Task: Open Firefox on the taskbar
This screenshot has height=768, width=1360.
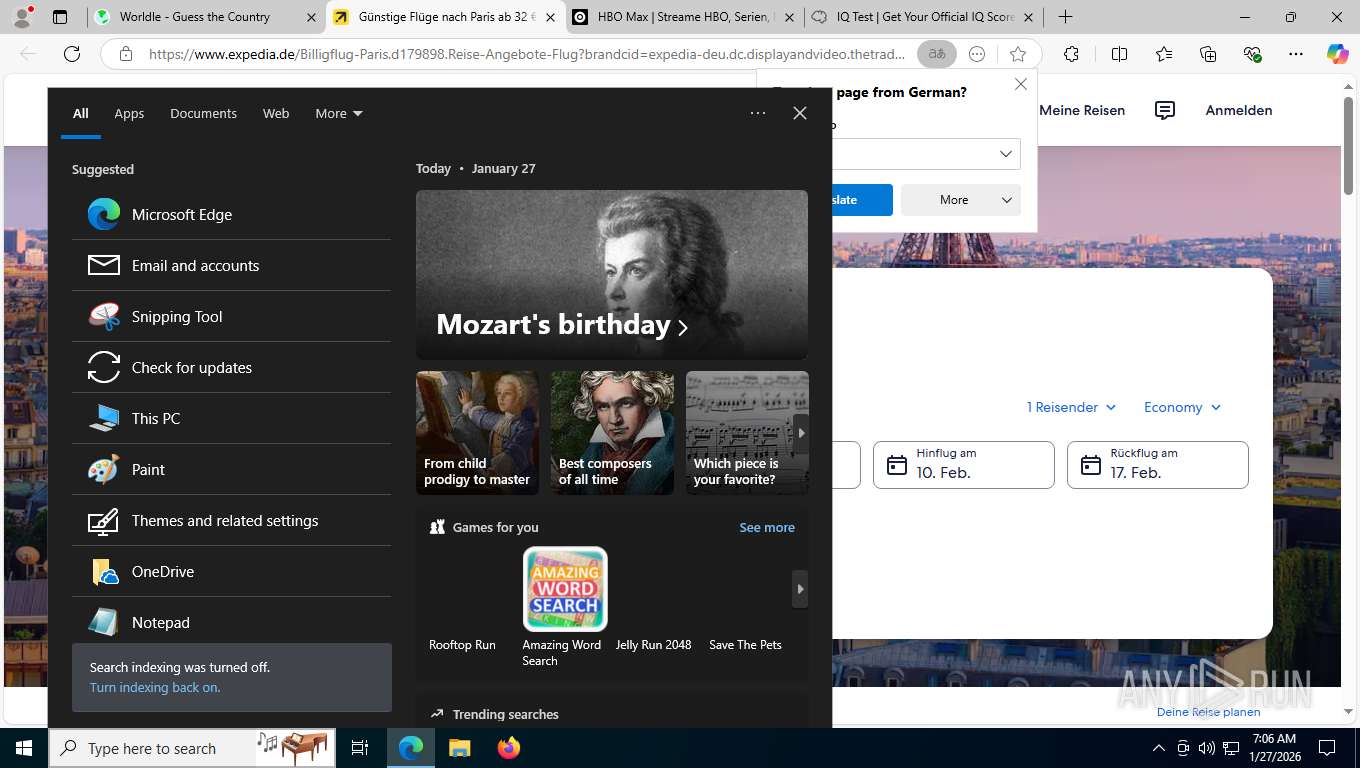Action: coord(508,748)
